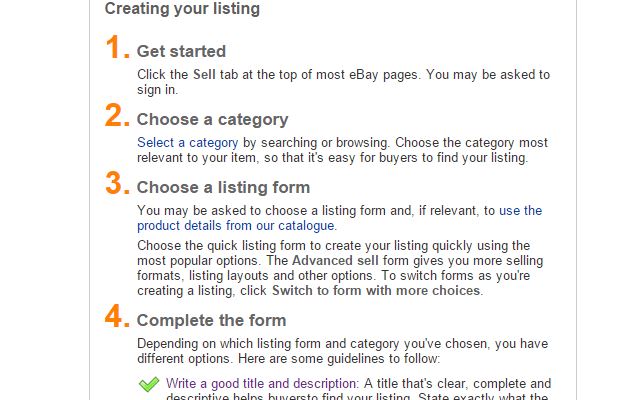Click the orange step number 3
This screenshot has width=622, height=400.
[x=117, y=183]
